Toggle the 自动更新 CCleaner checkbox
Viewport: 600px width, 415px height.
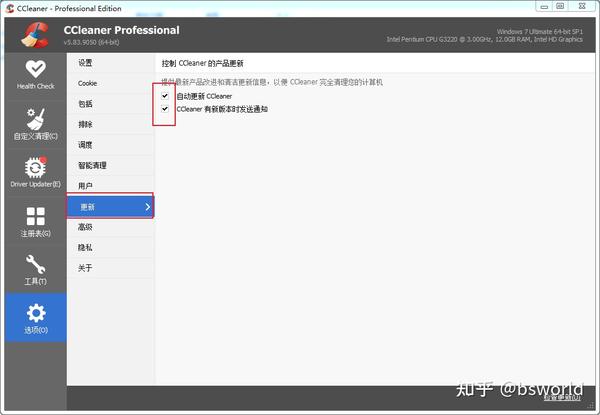click(165, 96)
